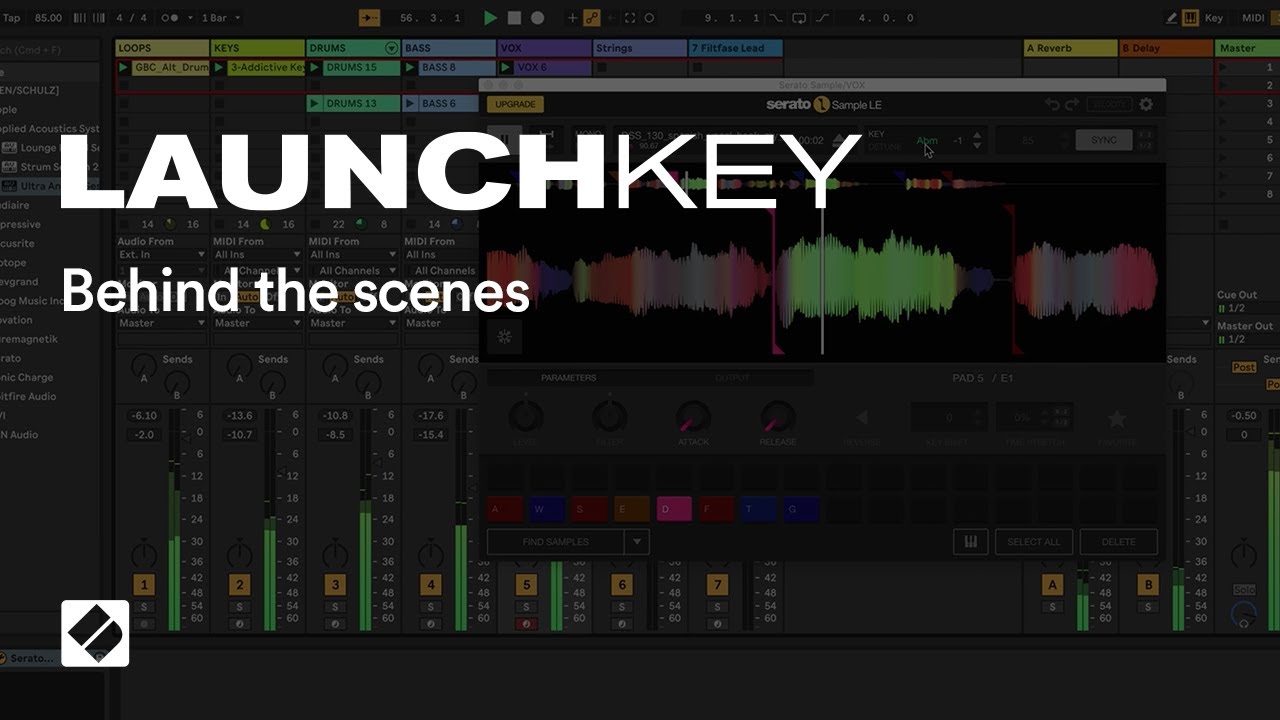
Task: Toggle the computer MIDI keyboard icon
Action: click(x=1191, y=18)
